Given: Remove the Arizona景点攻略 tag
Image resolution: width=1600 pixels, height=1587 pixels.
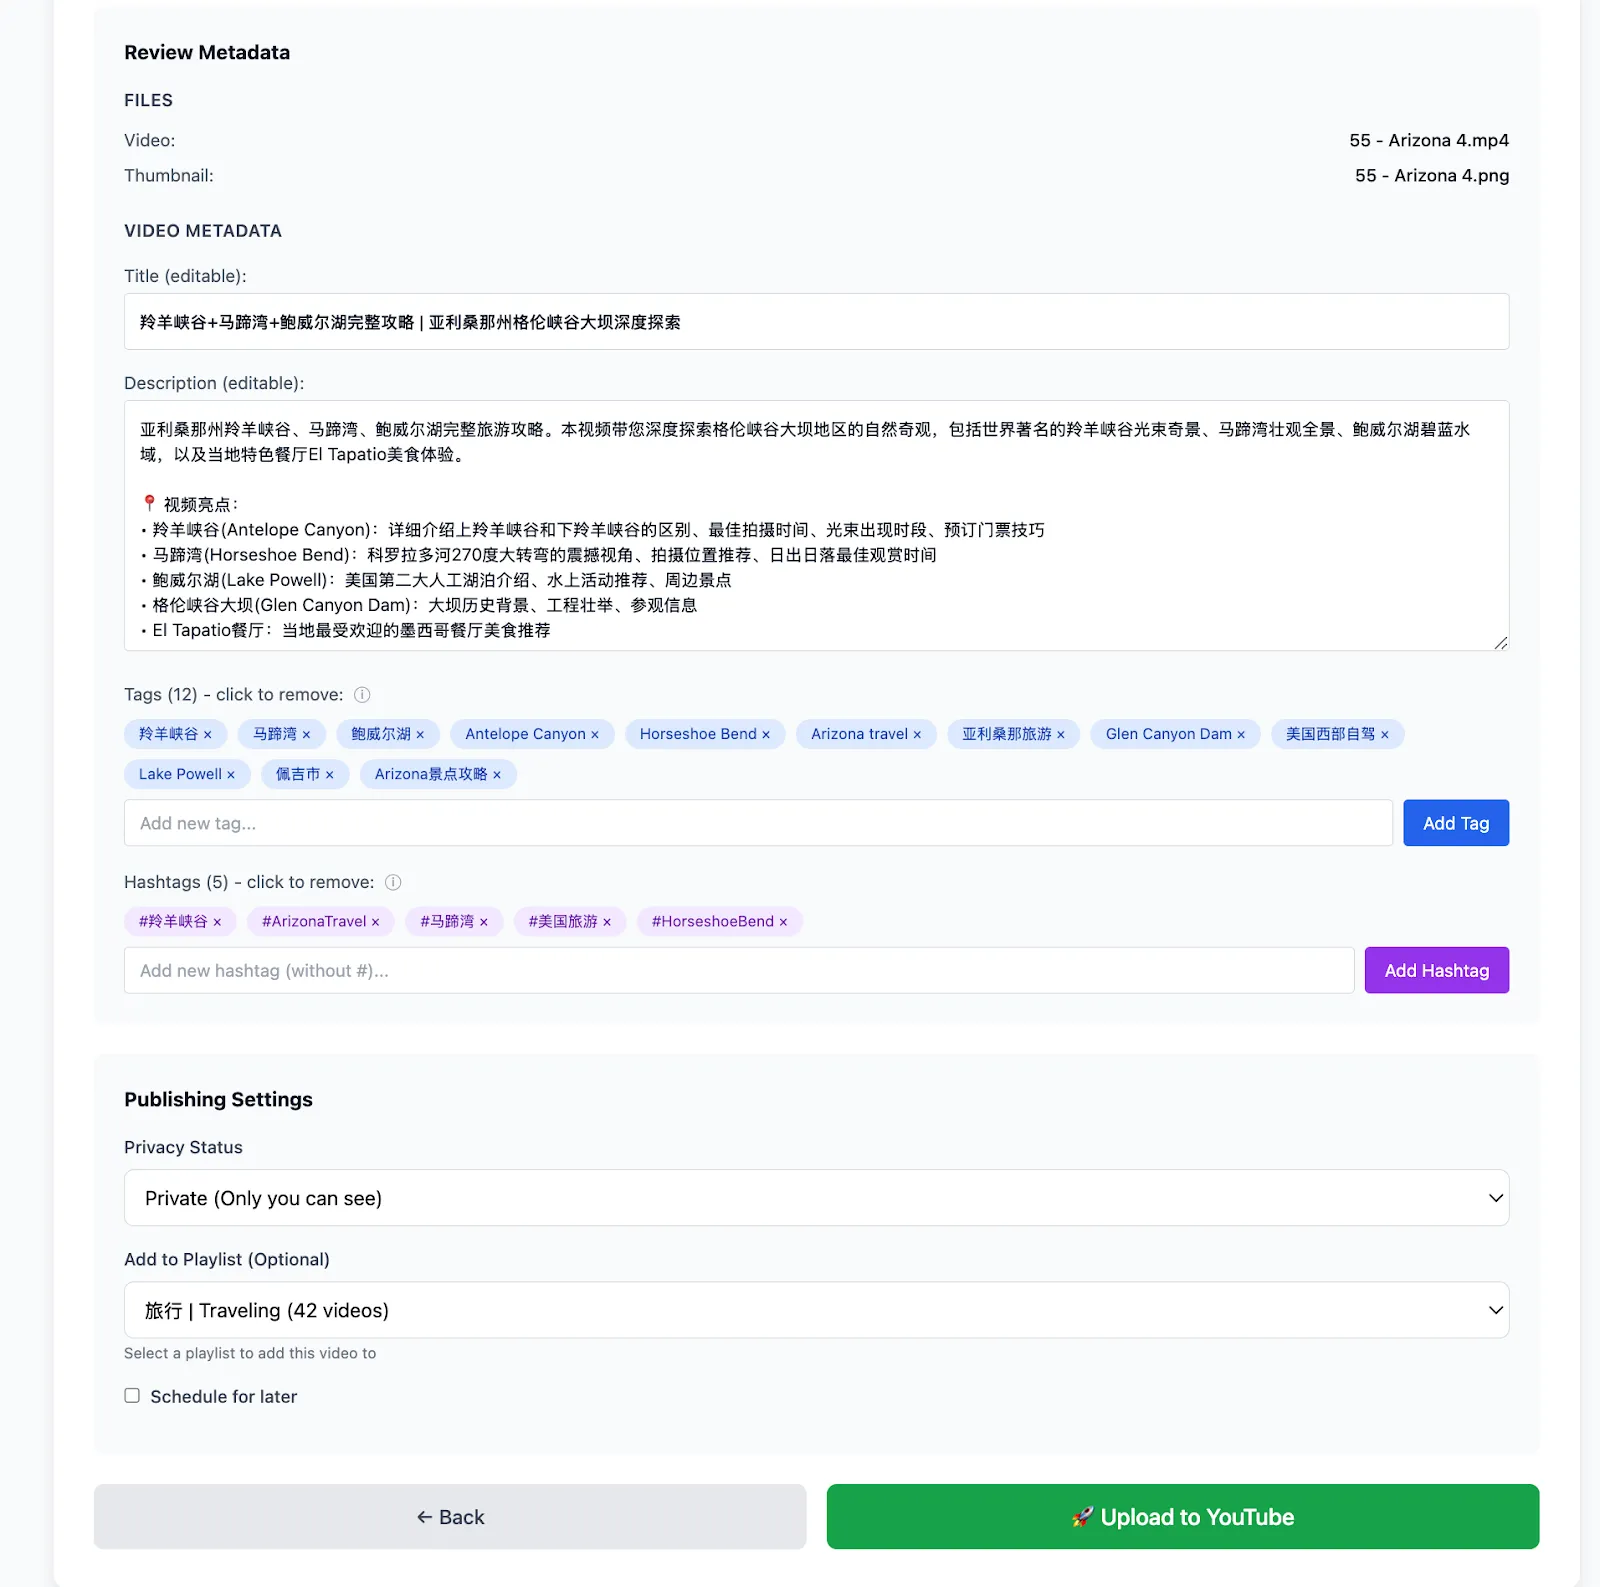Looking at the screenshot, I should click(438, 774).
